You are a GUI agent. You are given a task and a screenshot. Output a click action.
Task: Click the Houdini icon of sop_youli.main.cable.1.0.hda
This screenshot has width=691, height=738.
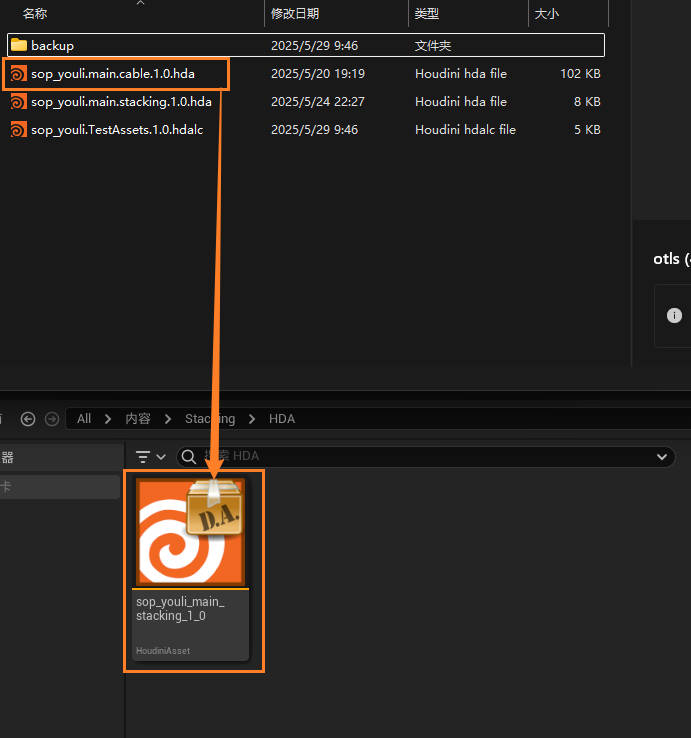[18, 74]
